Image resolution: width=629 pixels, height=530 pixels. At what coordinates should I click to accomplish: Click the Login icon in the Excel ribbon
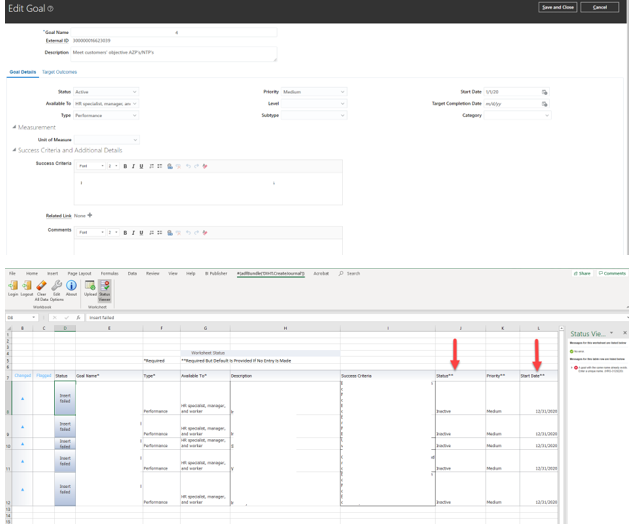pos(13,286)
